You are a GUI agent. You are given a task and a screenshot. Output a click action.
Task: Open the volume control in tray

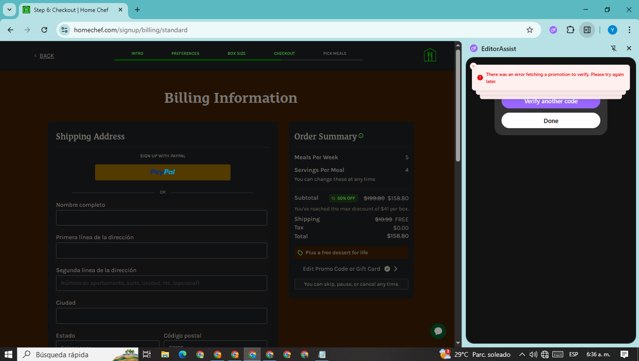[x=533, y=354]
